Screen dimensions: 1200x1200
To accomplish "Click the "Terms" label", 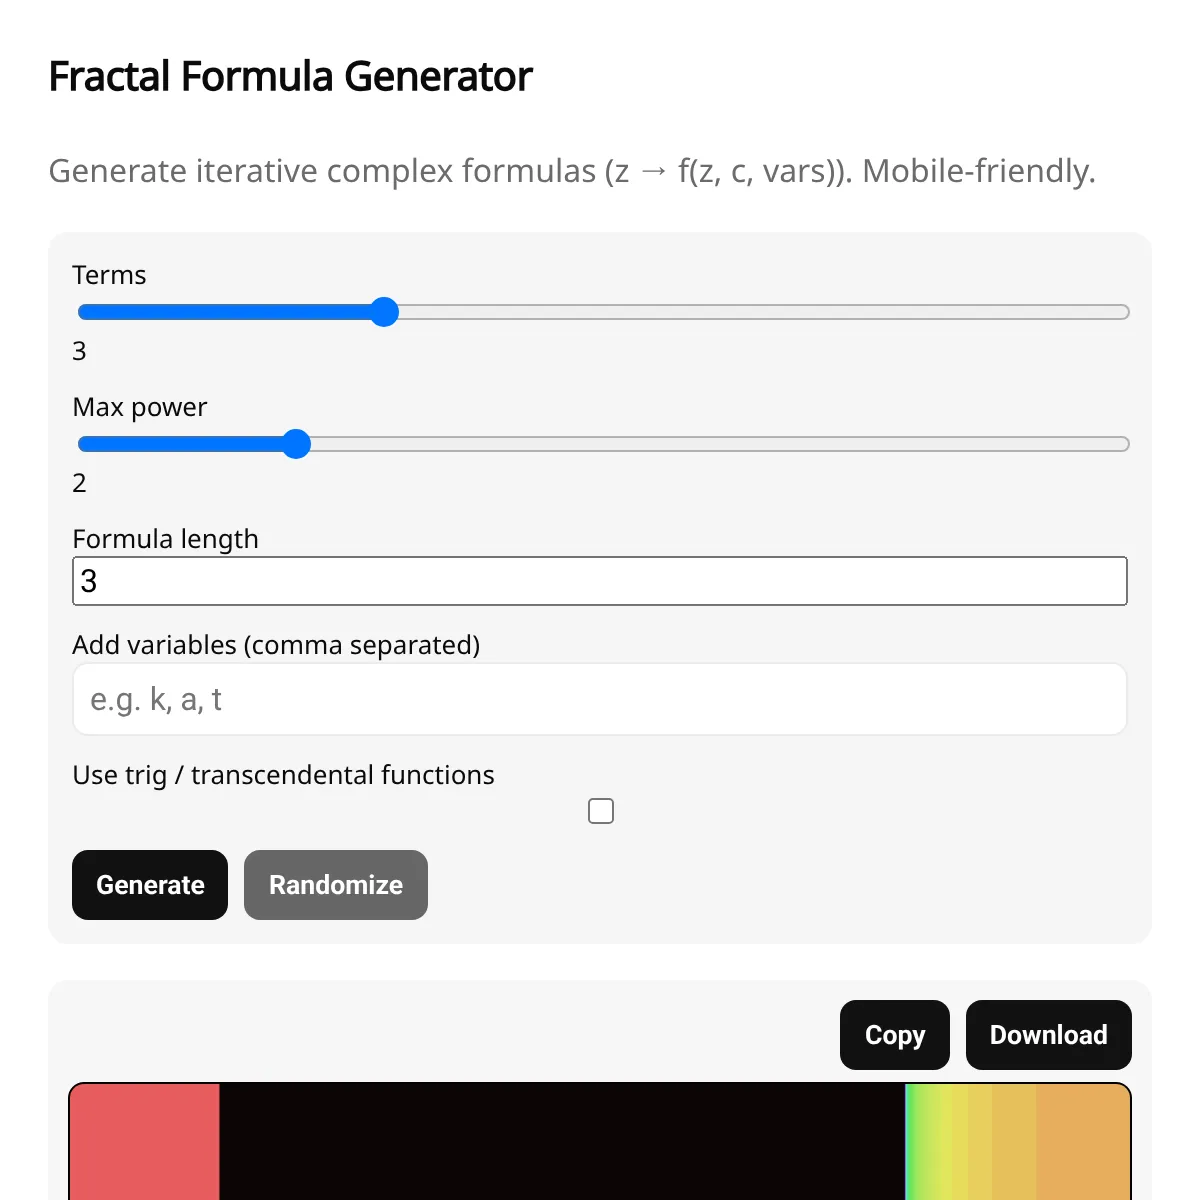I will (109, 275).
